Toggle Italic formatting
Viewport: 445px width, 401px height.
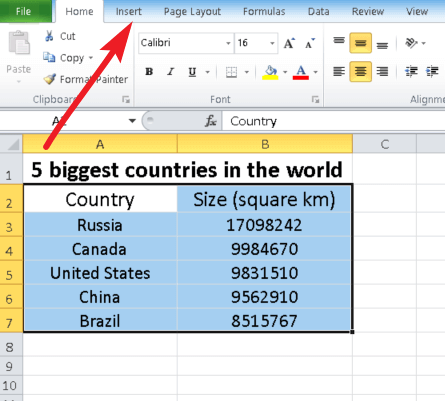[x=171, y=72]
